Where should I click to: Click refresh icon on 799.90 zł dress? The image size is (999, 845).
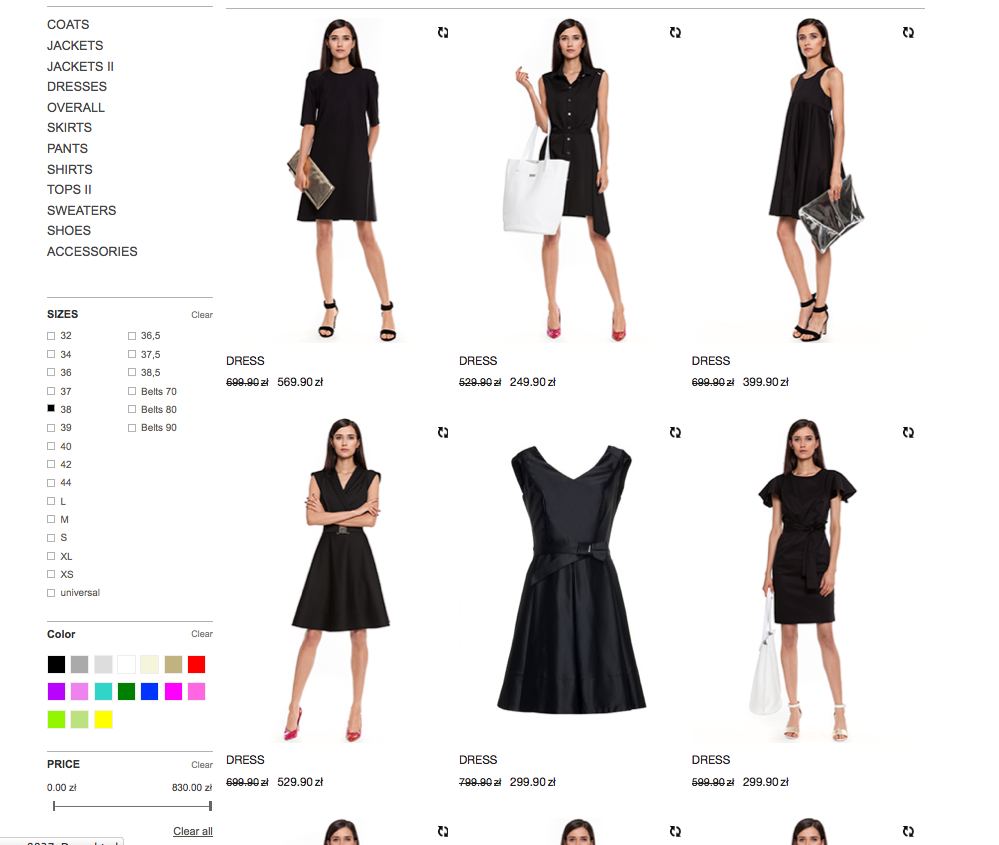pyautogui.click(x=675, y=433)
